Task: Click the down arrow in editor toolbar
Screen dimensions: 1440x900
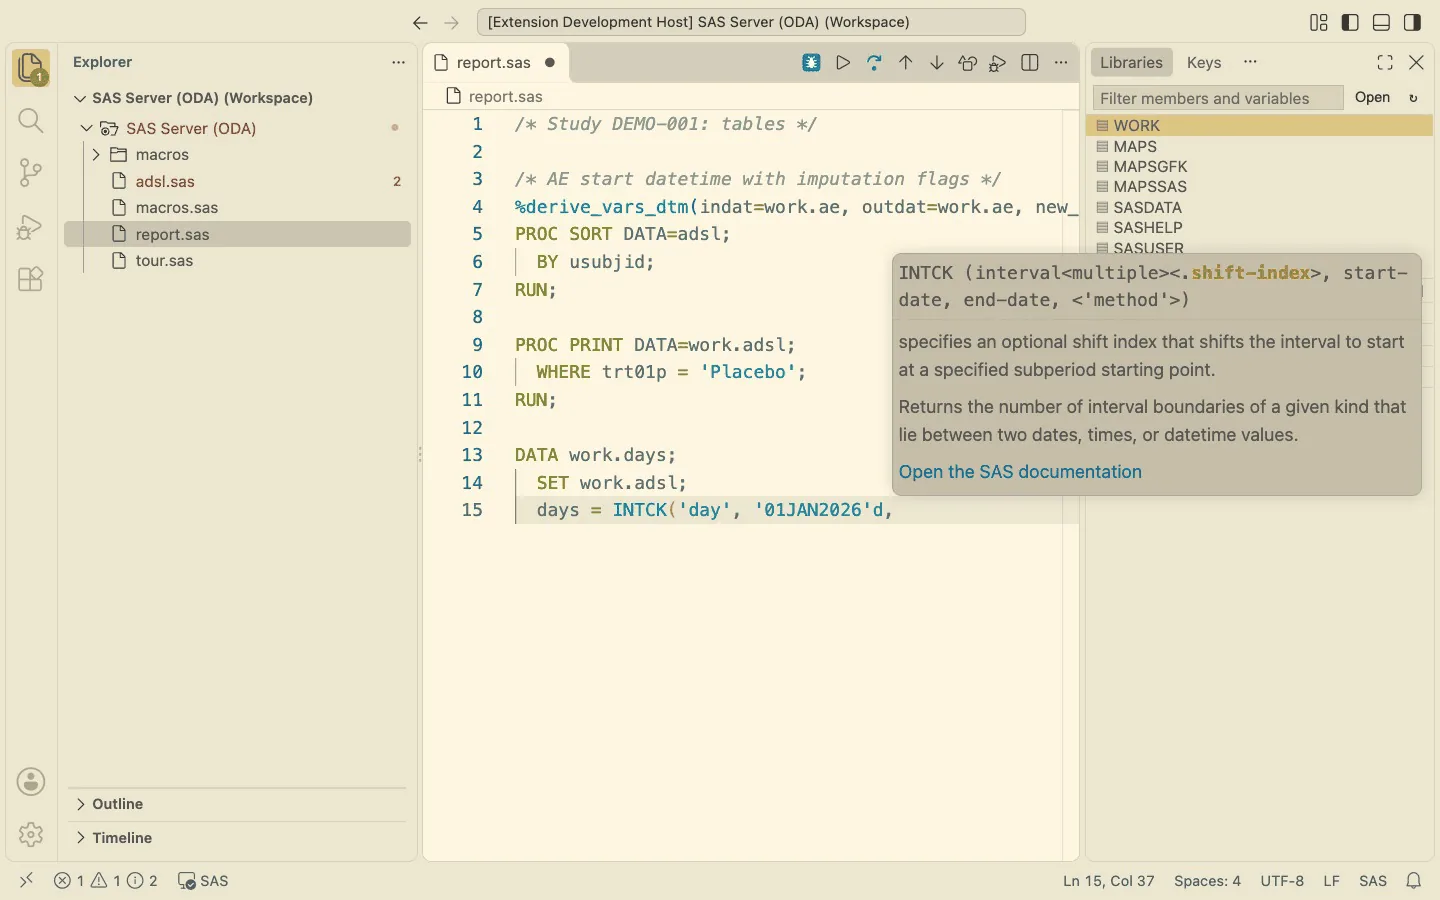Action: tap(937, 63)
